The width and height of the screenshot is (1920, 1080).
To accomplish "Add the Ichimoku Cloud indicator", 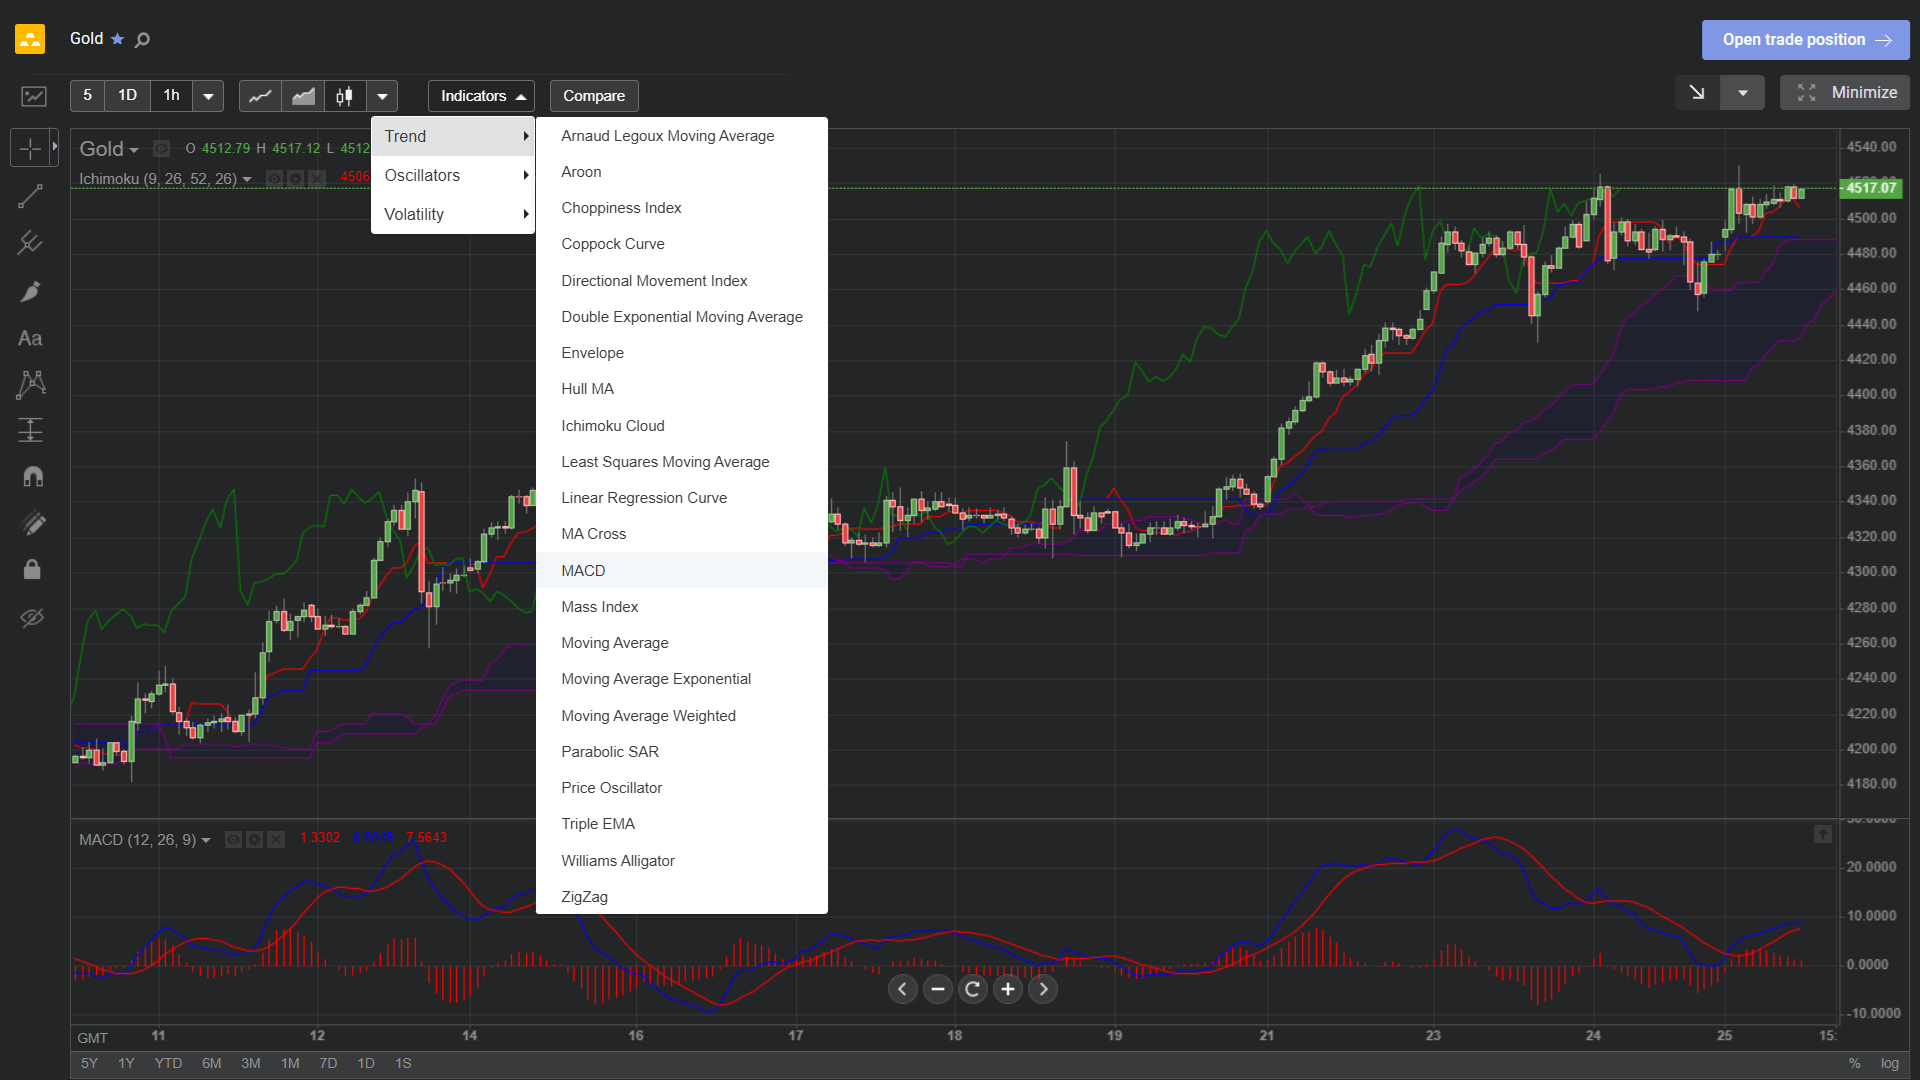I will (682, 425).
